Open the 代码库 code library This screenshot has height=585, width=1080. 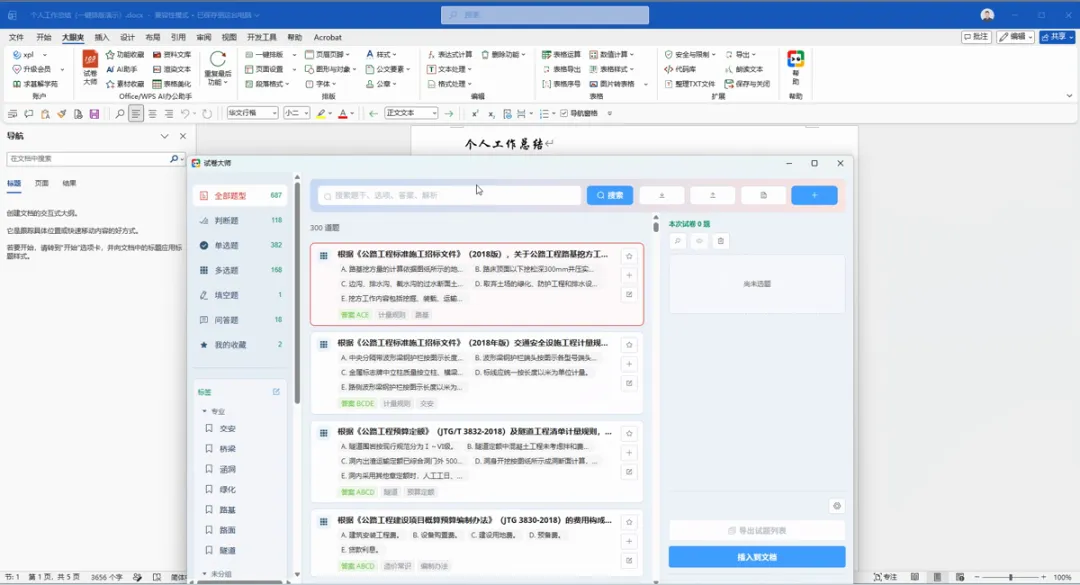(x=680, y=69)
